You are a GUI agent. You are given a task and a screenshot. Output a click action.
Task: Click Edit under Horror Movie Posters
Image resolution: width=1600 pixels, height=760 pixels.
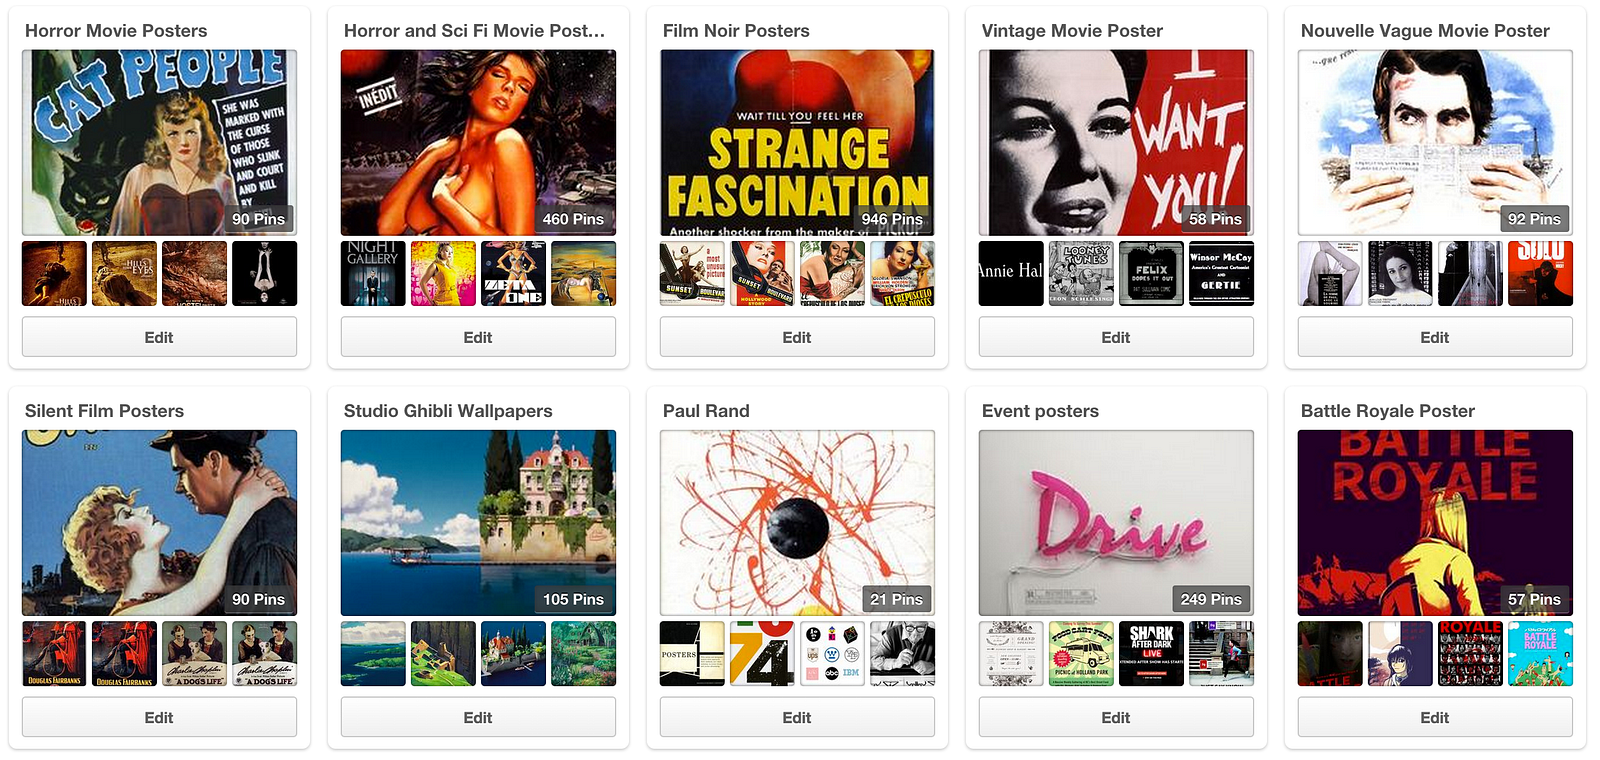coord(159,337)
